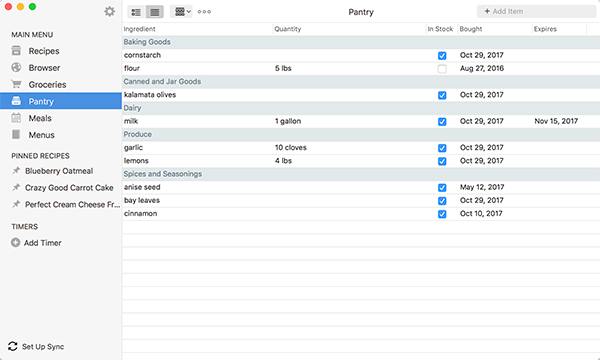Click the Set Up Sync icon
This screenshot has width=600, height=360.
[x=13, y=346]
